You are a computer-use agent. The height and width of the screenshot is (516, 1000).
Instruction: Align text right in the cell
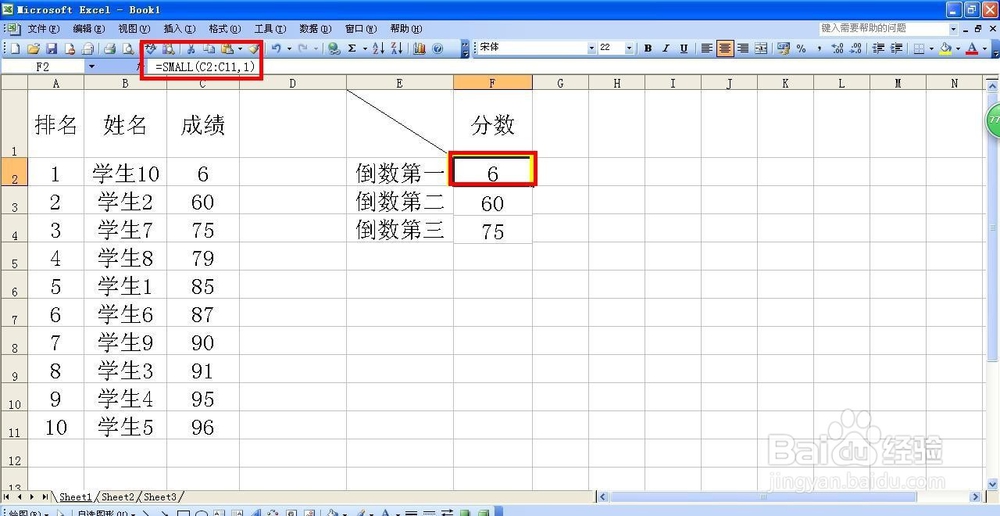pyautogui.click(x=742, y=48)
